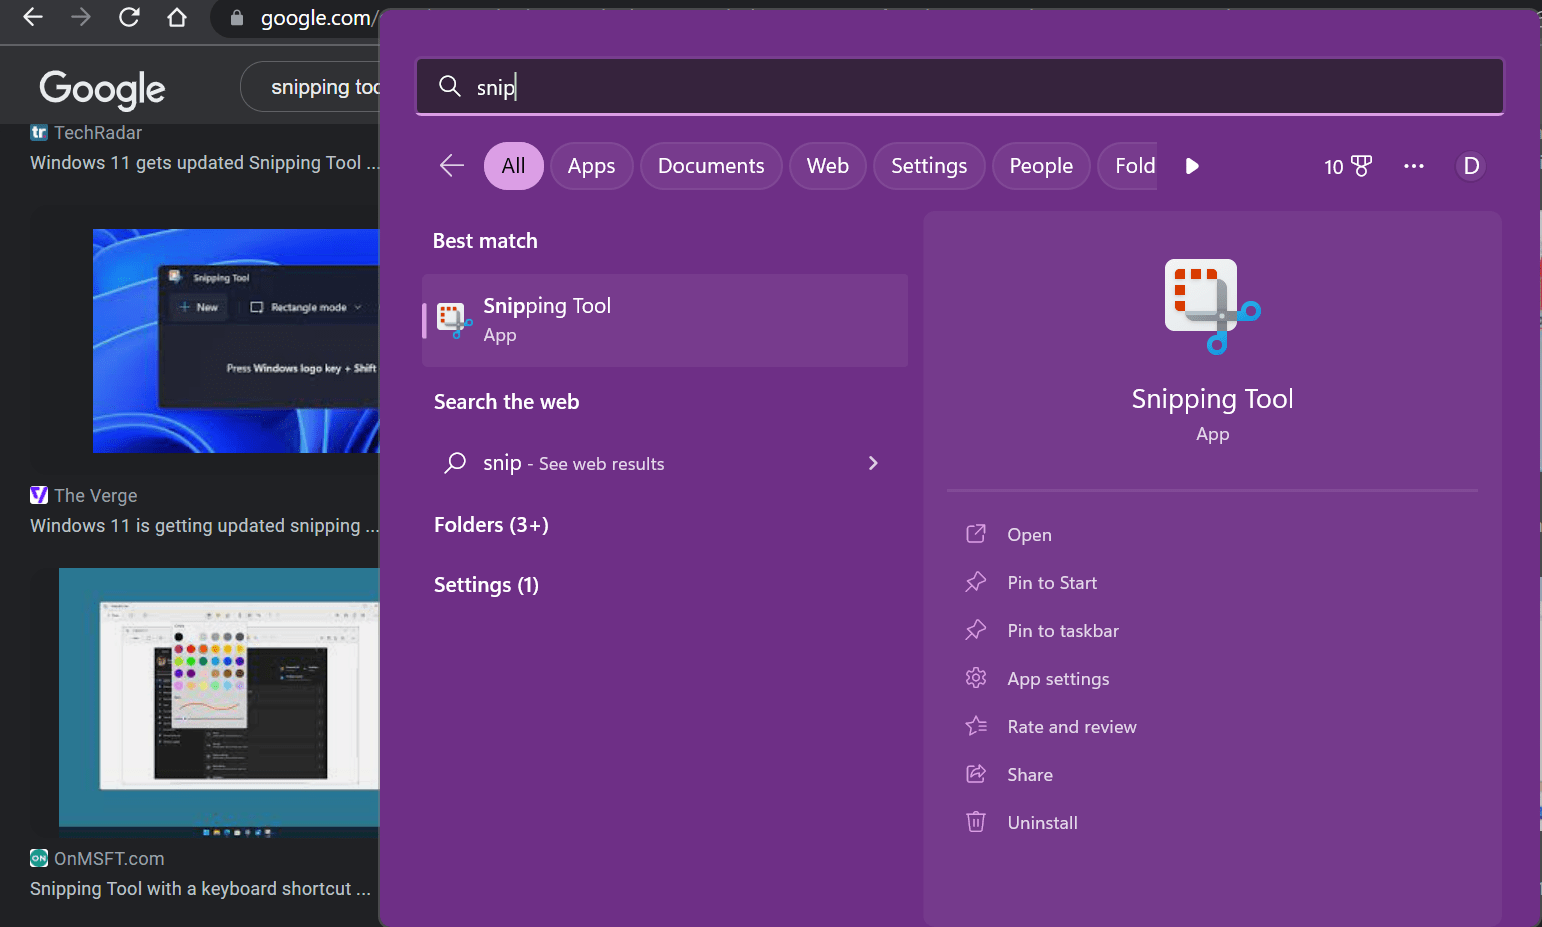Click the TechRadar favicon
The height and width of the screenshot is (927, 1542).
(39, 132)
